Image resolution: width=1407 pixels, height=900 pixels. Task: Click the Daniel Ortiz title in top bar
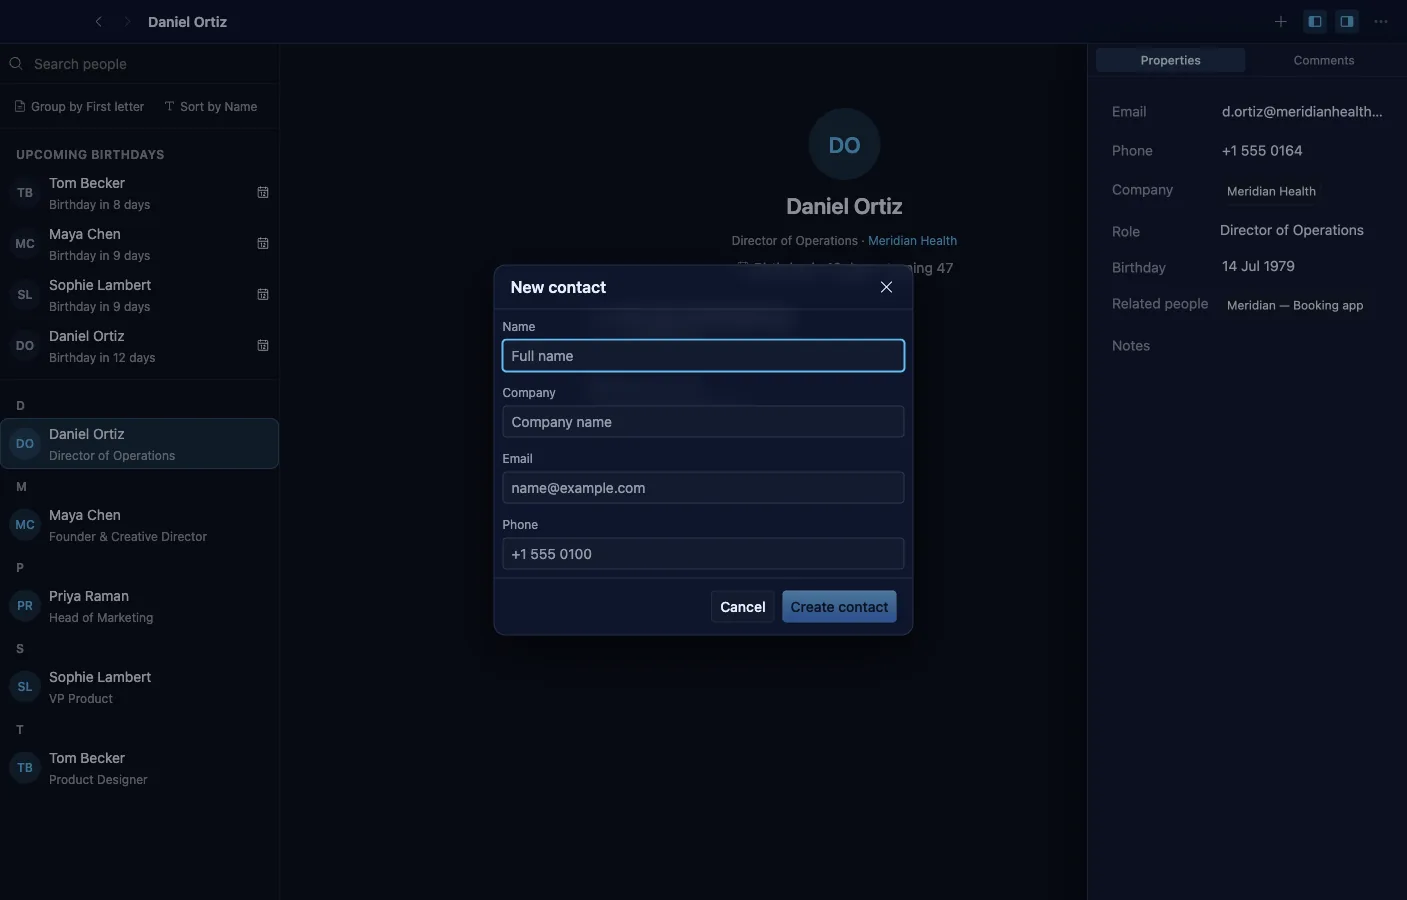[x=187, y=22]
